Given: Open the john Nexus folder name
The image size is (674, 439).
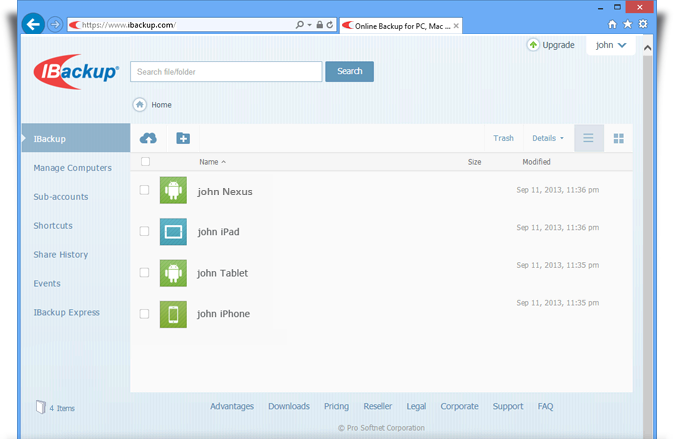Looking at the screenshot, I should point(225,191).
